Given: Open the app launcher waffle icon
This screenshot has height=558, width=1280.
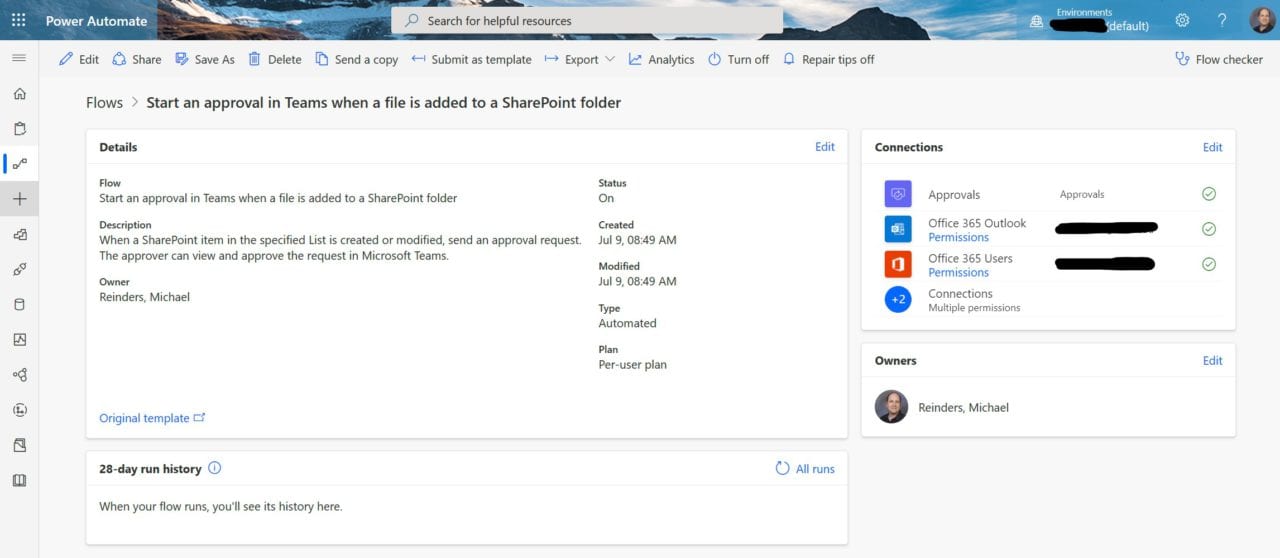Looking at the screenshot, I should click(x=19, y=20).
